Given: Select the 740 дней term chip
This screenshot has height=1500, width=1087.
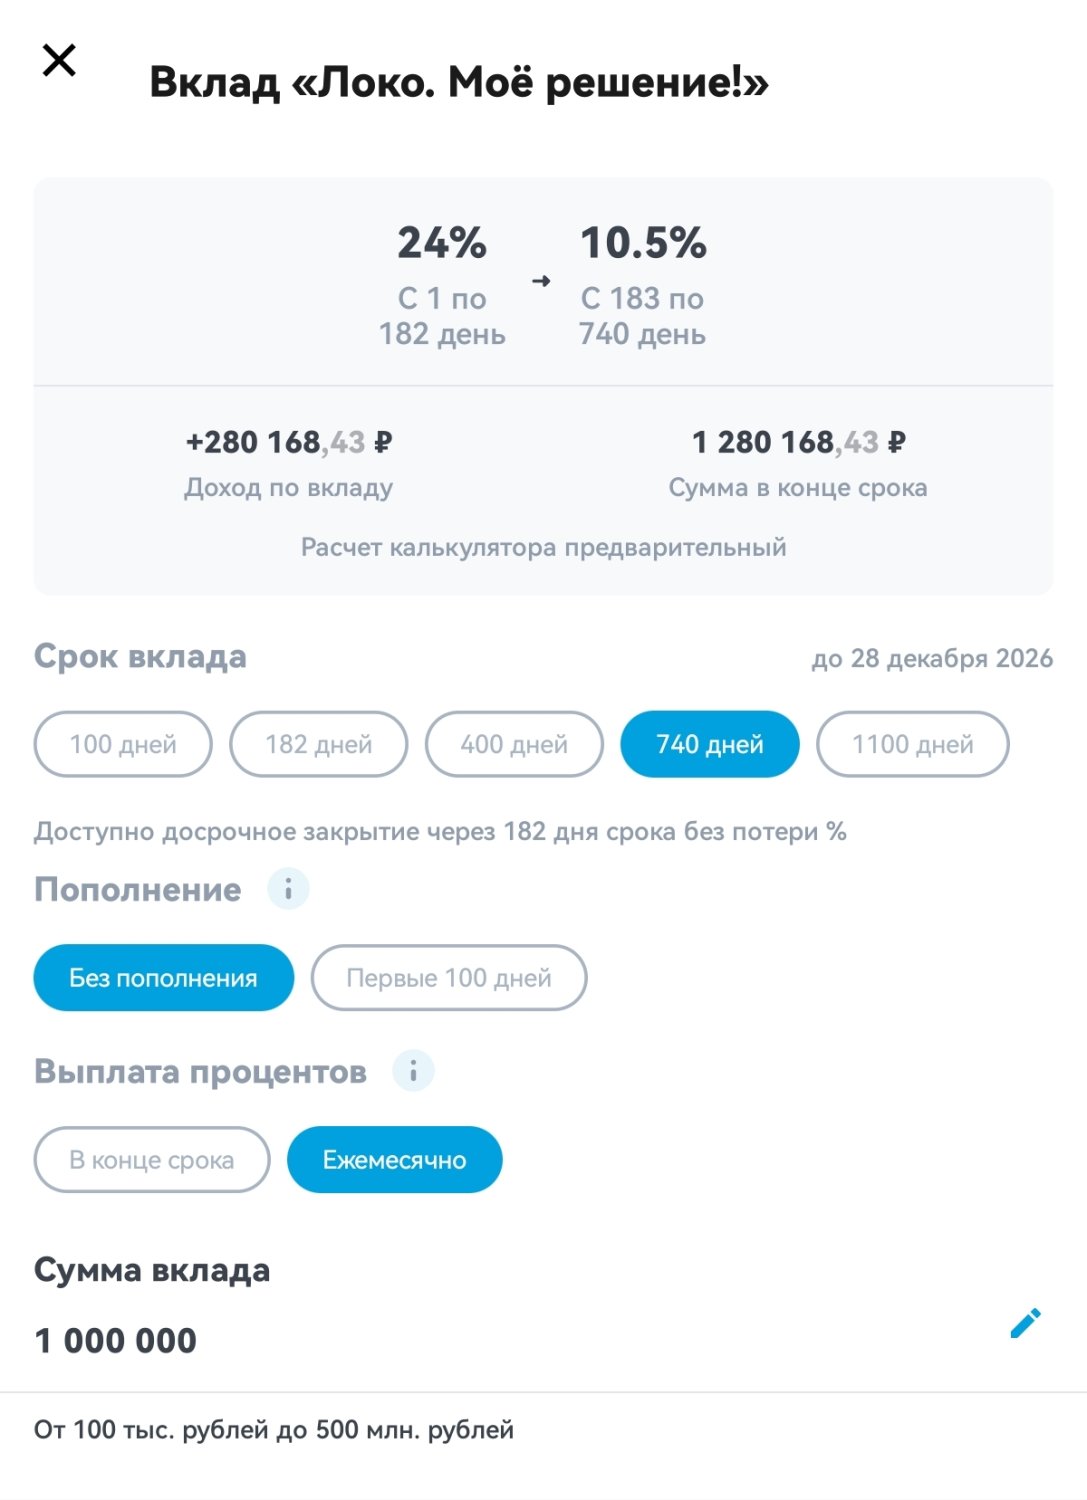Looking at the screenshot, I should tap(710, 744).
